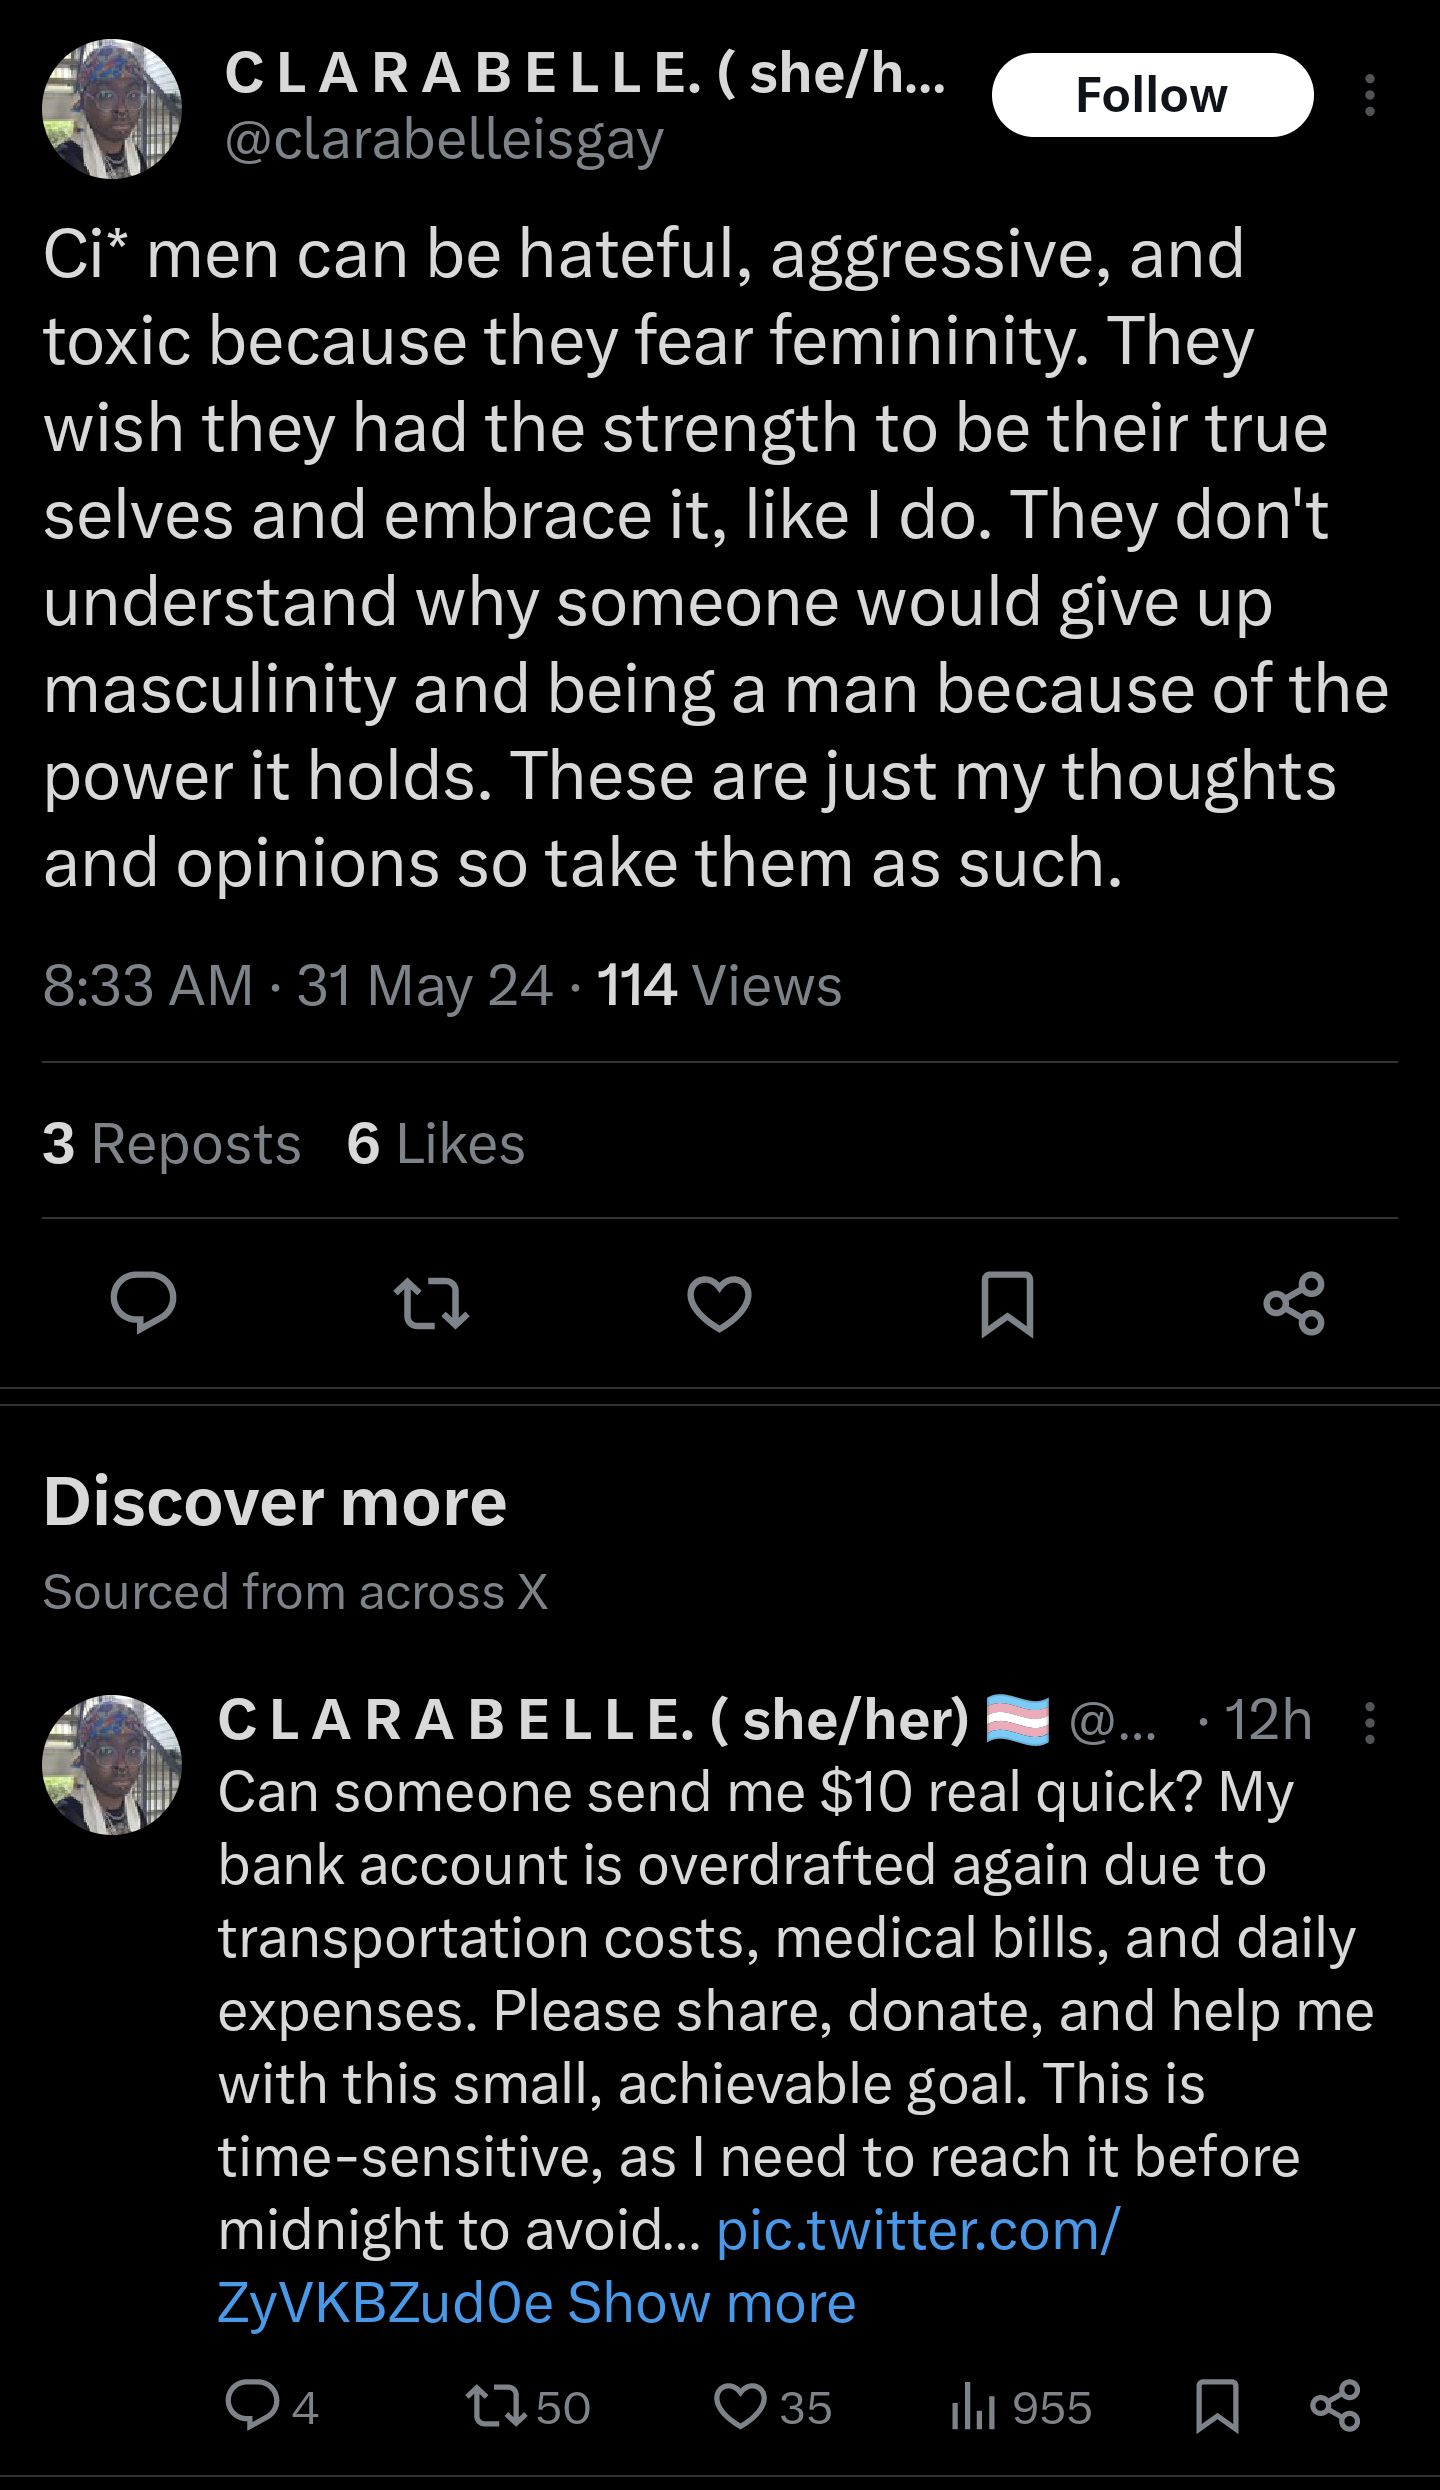This screenshot has width=1440, height=2490.
Task: Share the second post via the share icon
Action: [1335, 2406]
